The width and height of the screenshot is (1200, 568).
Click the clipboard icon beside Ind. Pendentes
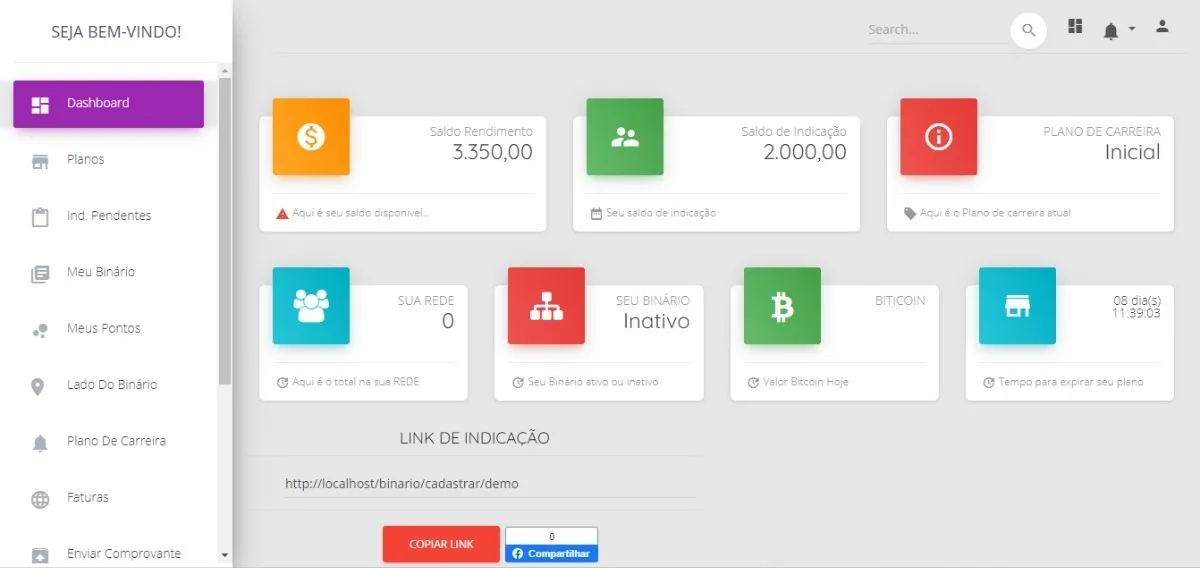tap(40, 217)
